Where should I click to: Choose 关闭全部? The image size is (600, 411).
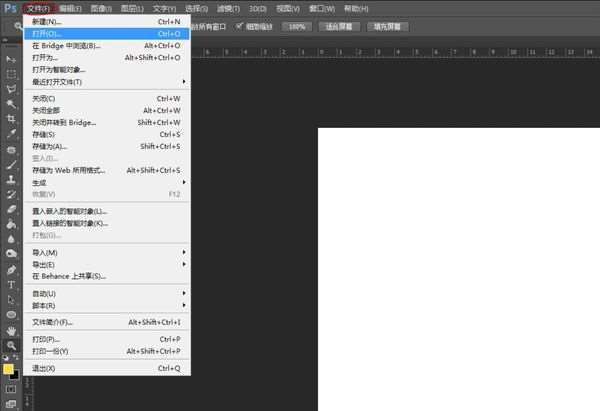point(107,111)
